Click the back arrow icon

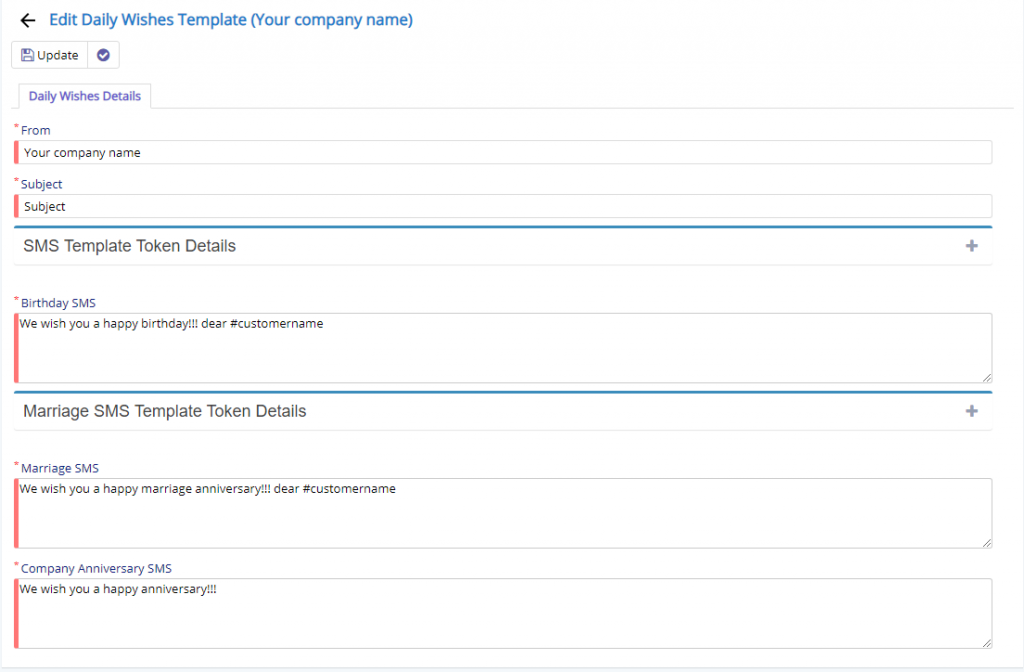pyautogui.click(x=27, y=21)
